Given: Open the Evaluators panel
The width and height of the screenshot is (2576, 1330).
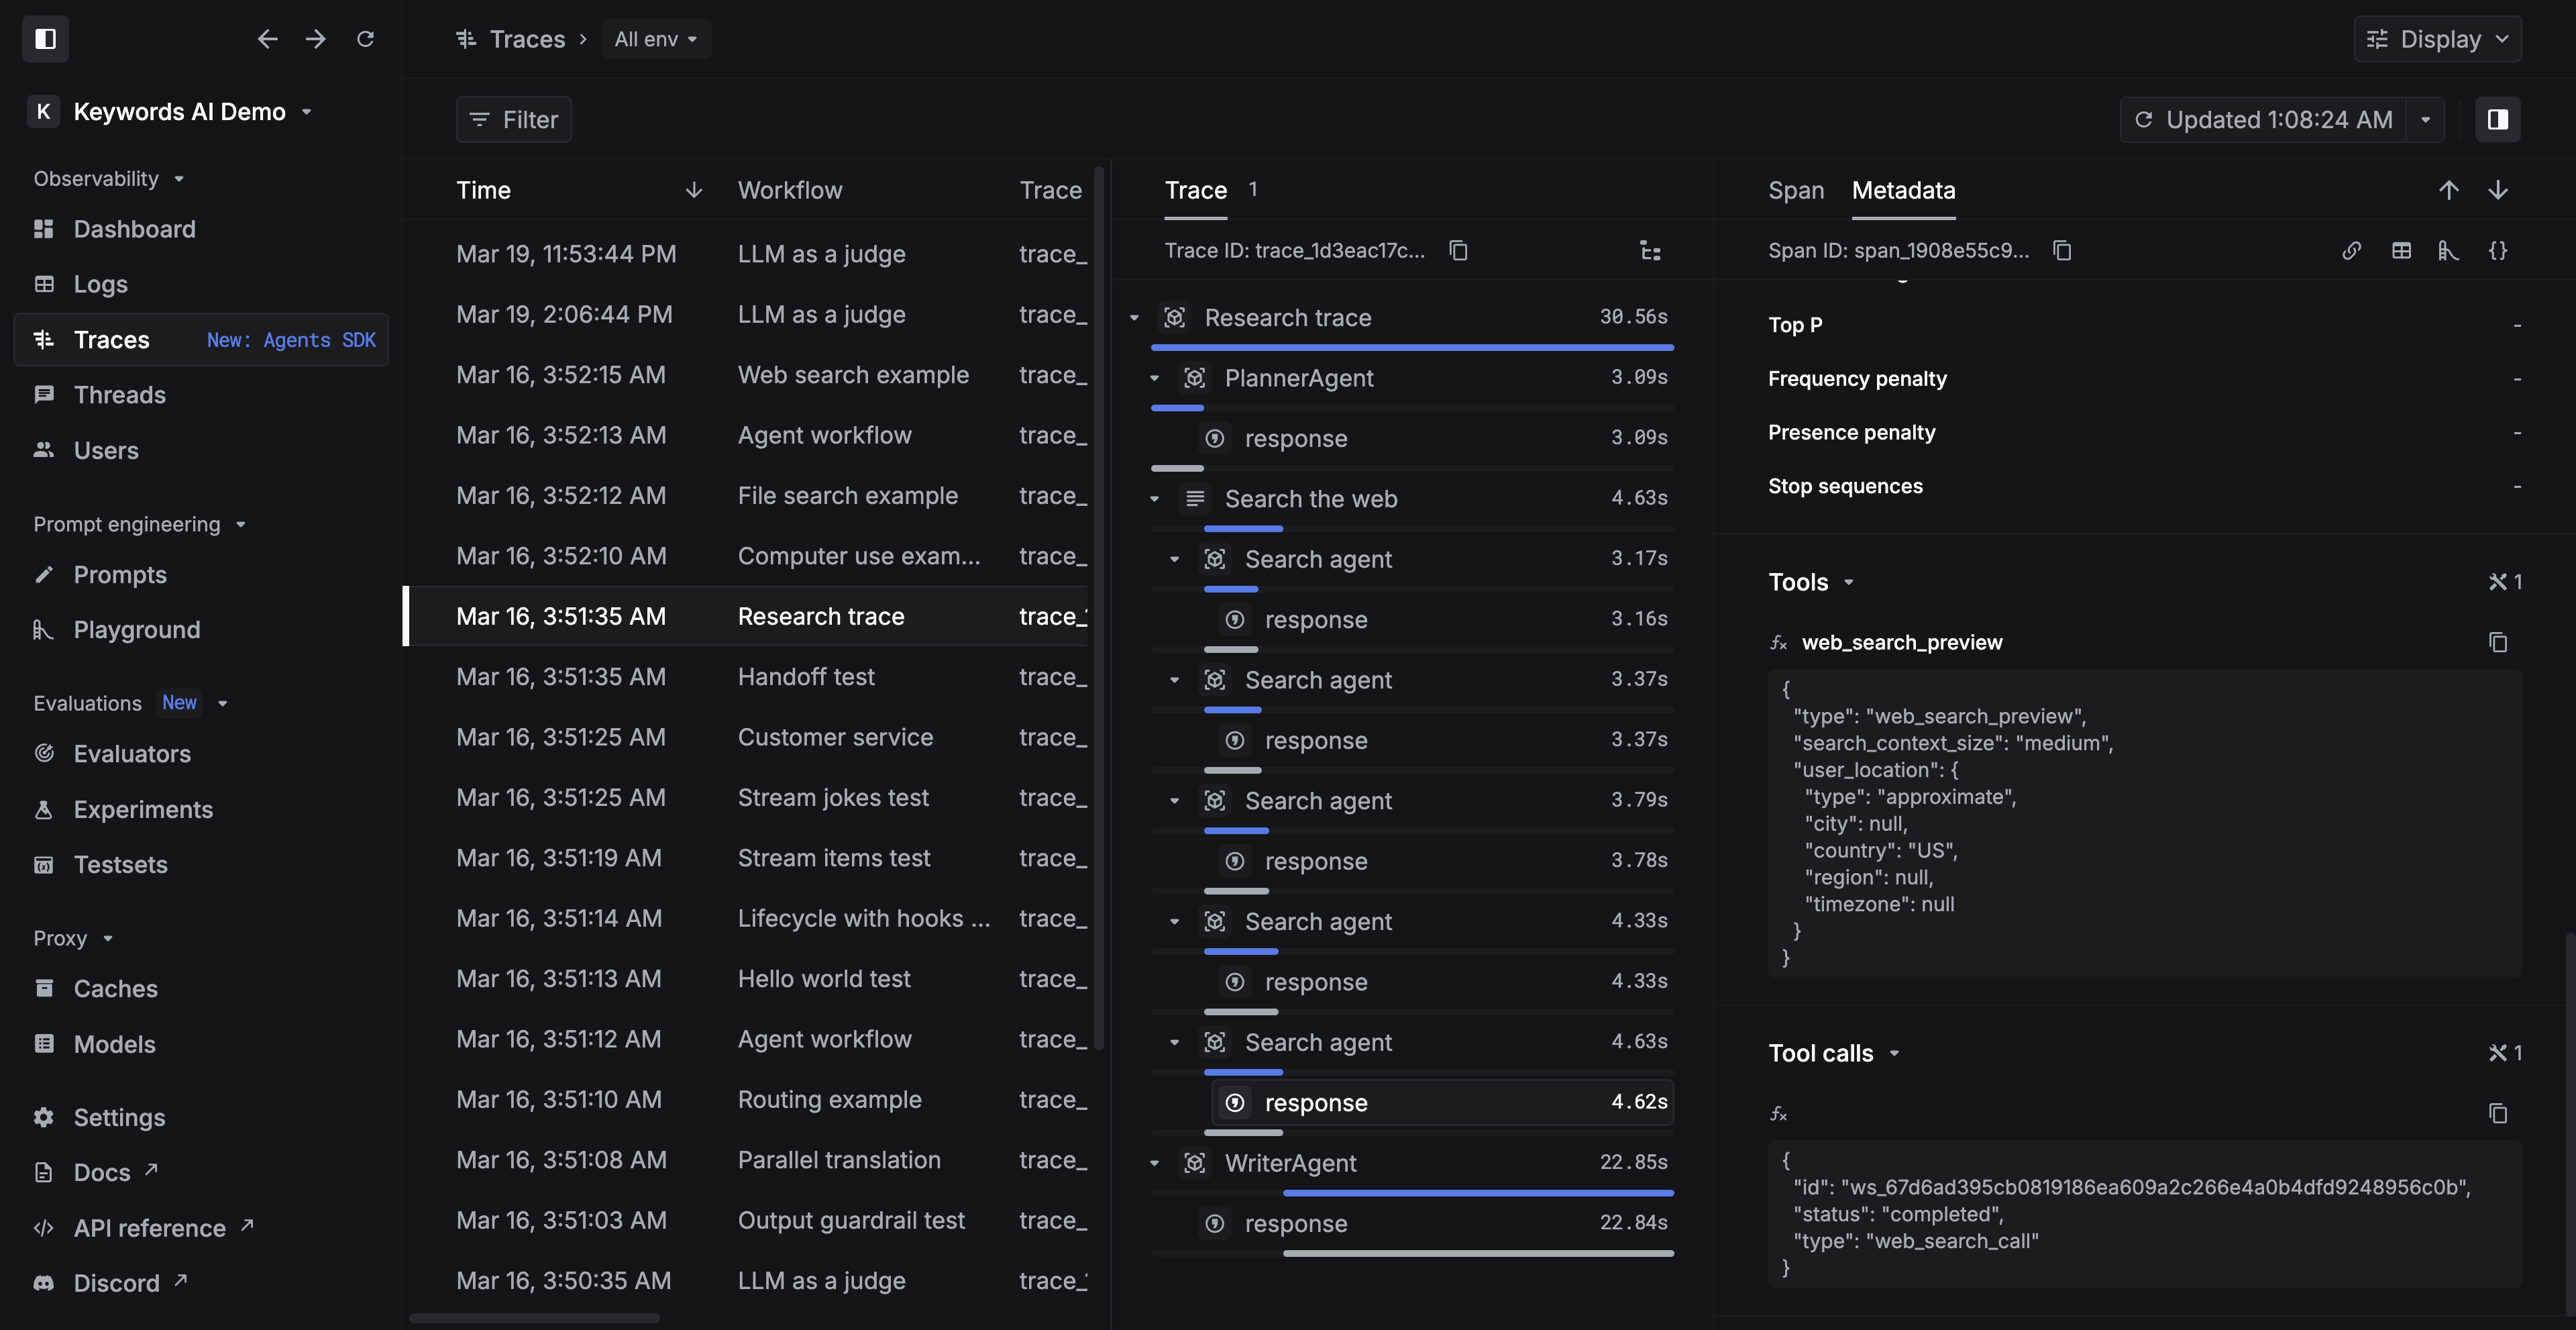Looking at the screenshot, I should click(132, 753).
